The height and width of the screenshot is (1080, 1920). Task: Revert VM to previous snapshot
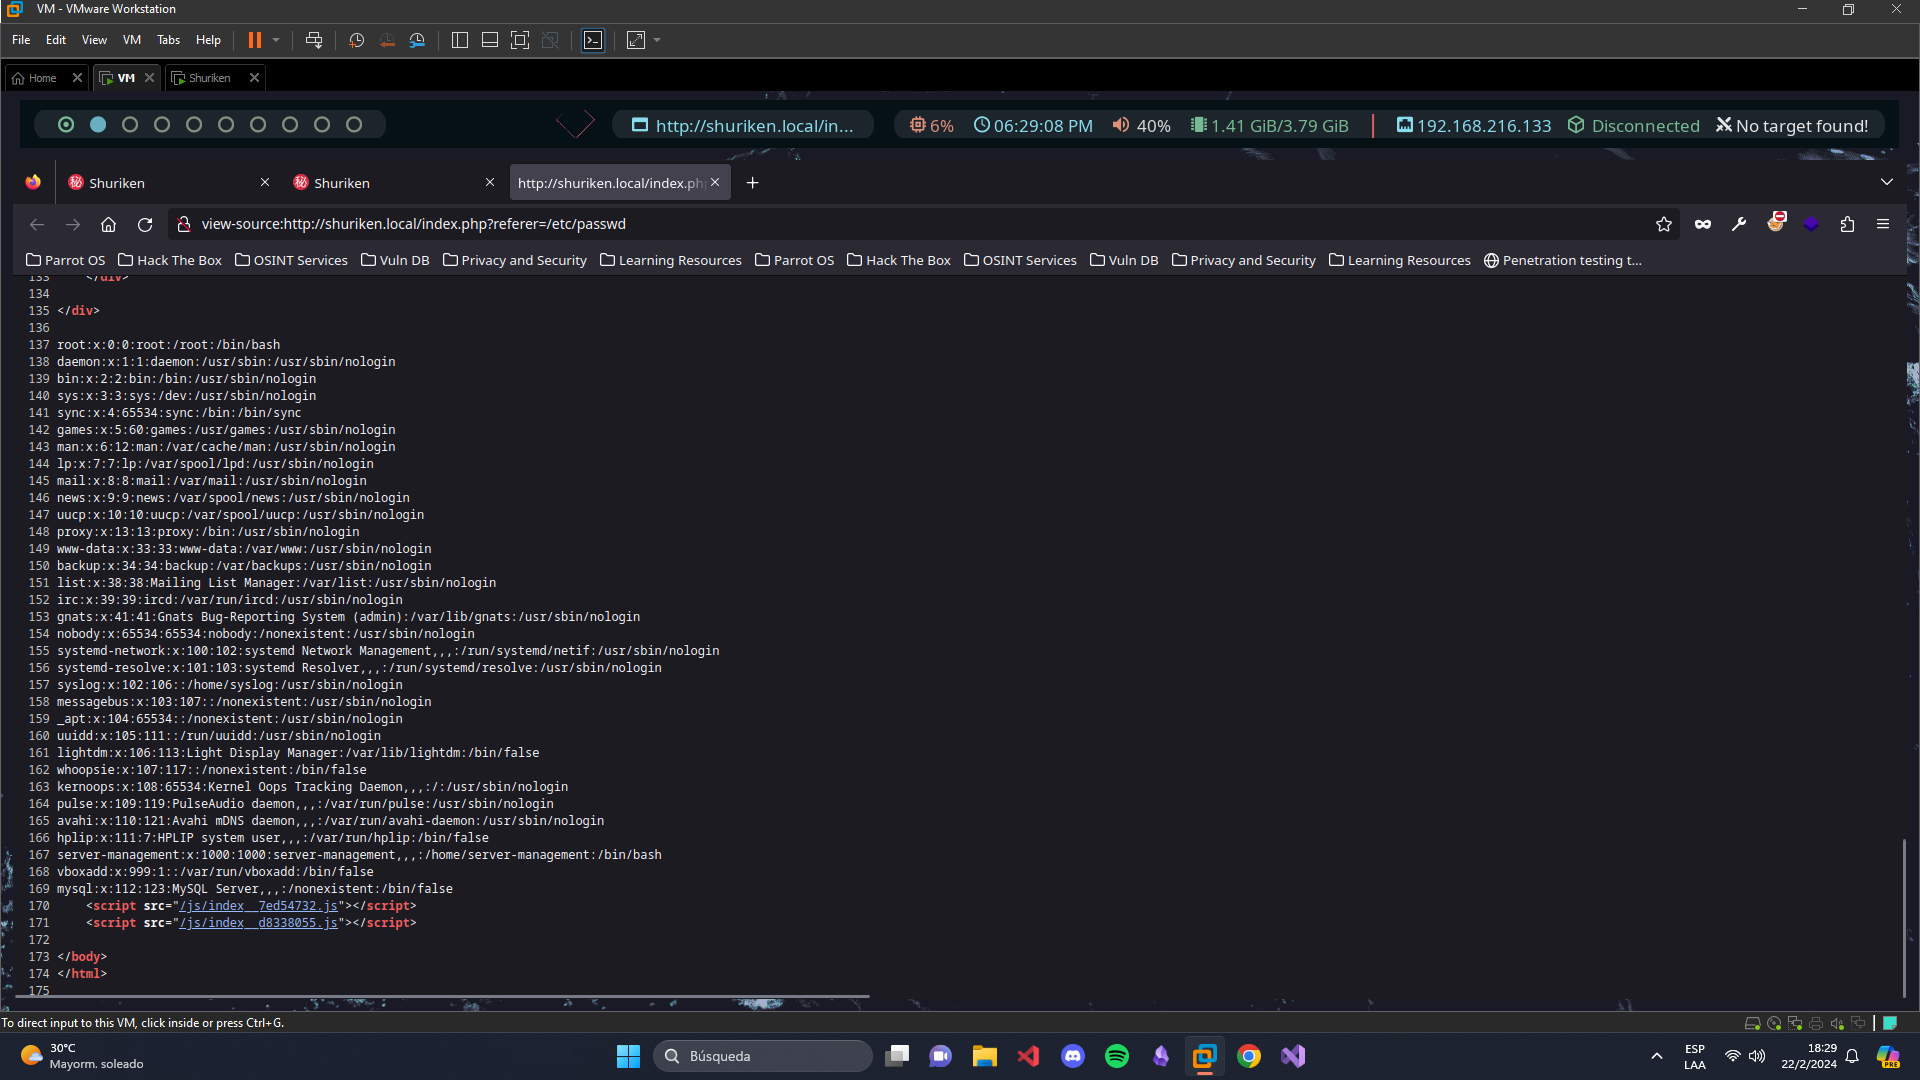click(387, 40)
